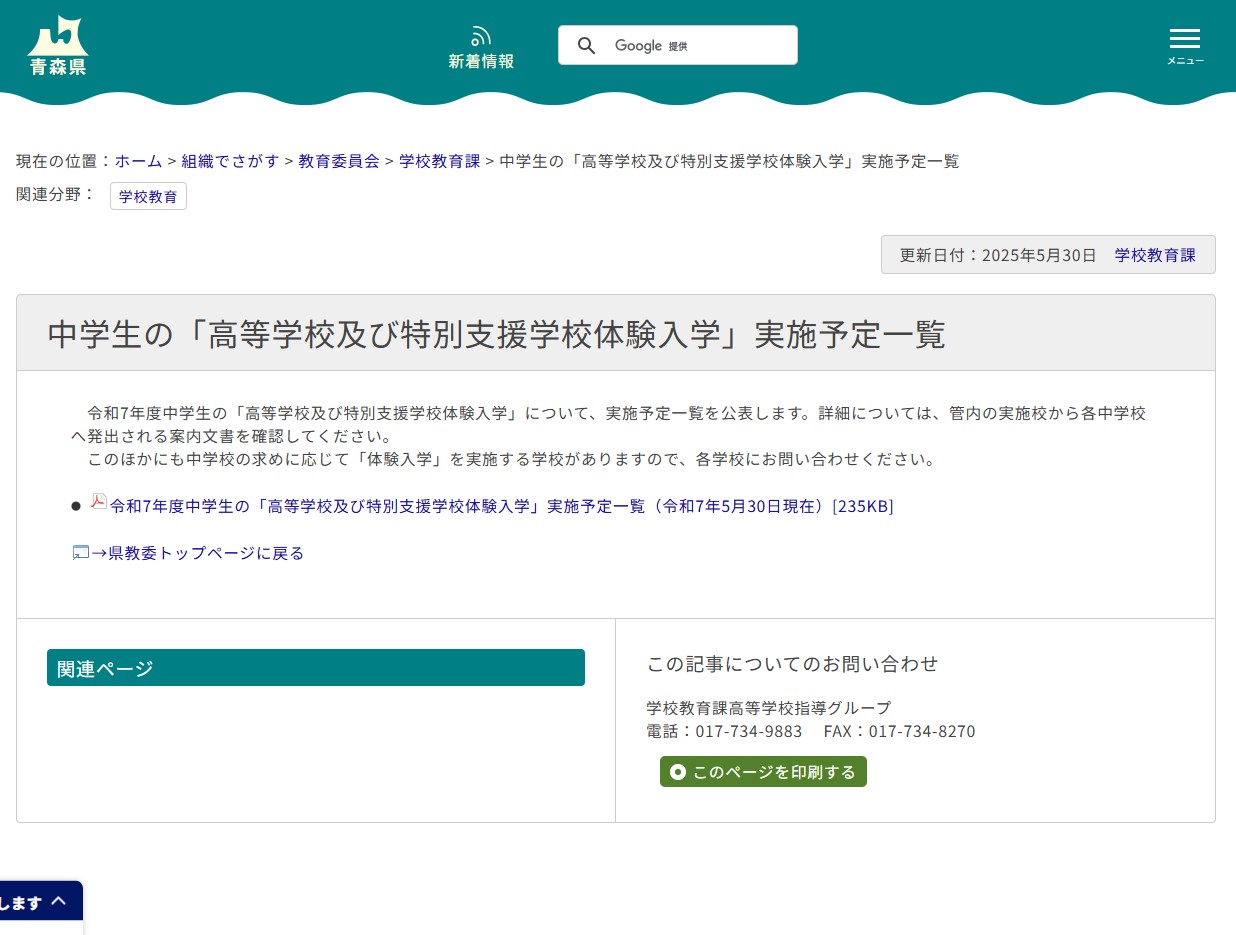This screenshot has height=935, width=1236.
Task: Navigate to ホーム via the breadcrumb
Action: coord(138,160)
